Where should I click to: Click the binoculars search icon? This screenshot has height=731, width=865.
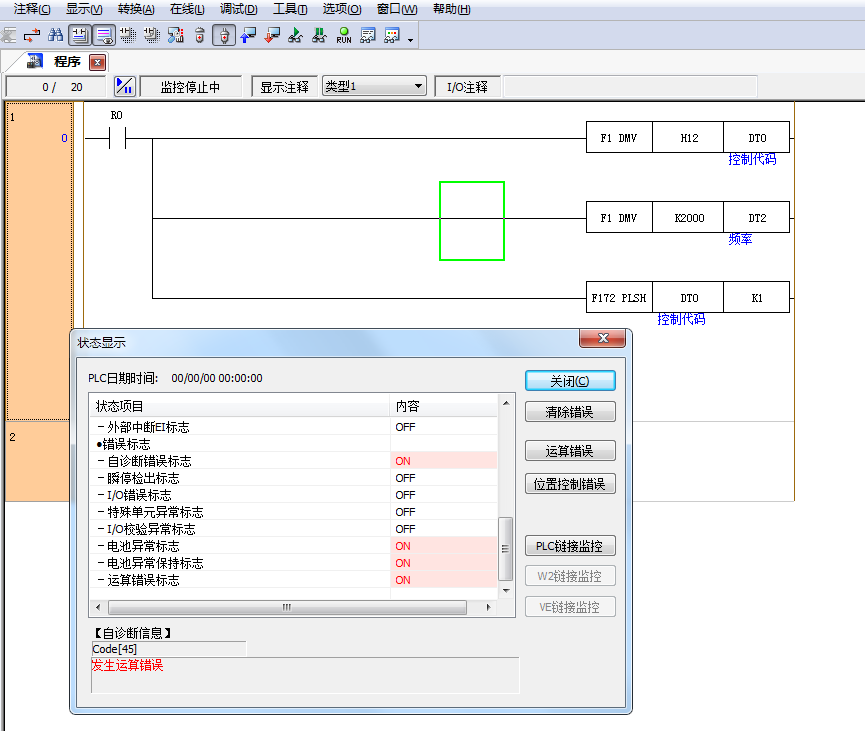[x=56, y=36]
